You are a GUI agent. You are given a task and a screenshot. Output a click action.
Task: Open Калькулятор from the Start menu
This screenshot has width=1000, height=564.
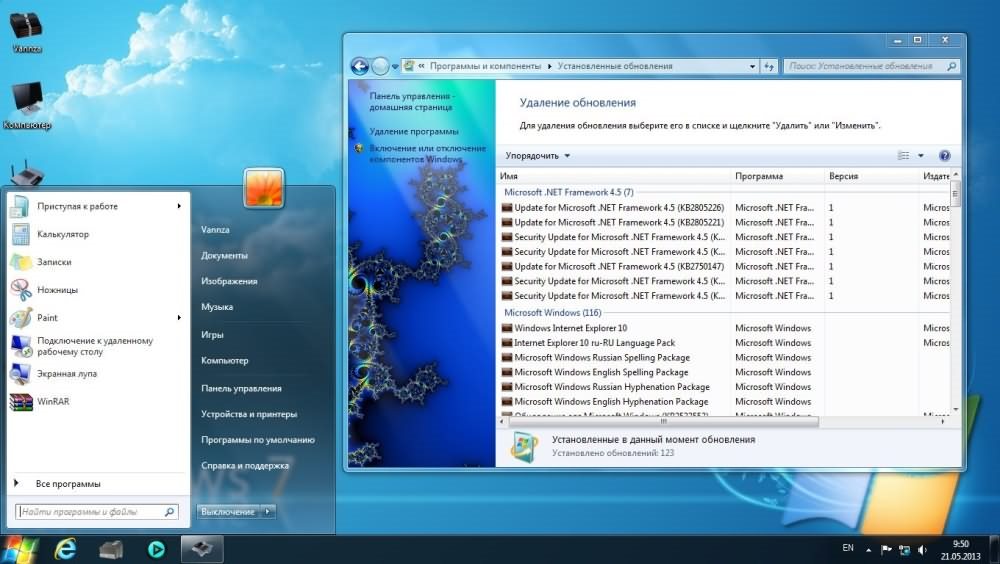pyautogui.click(x=63, y=234)
